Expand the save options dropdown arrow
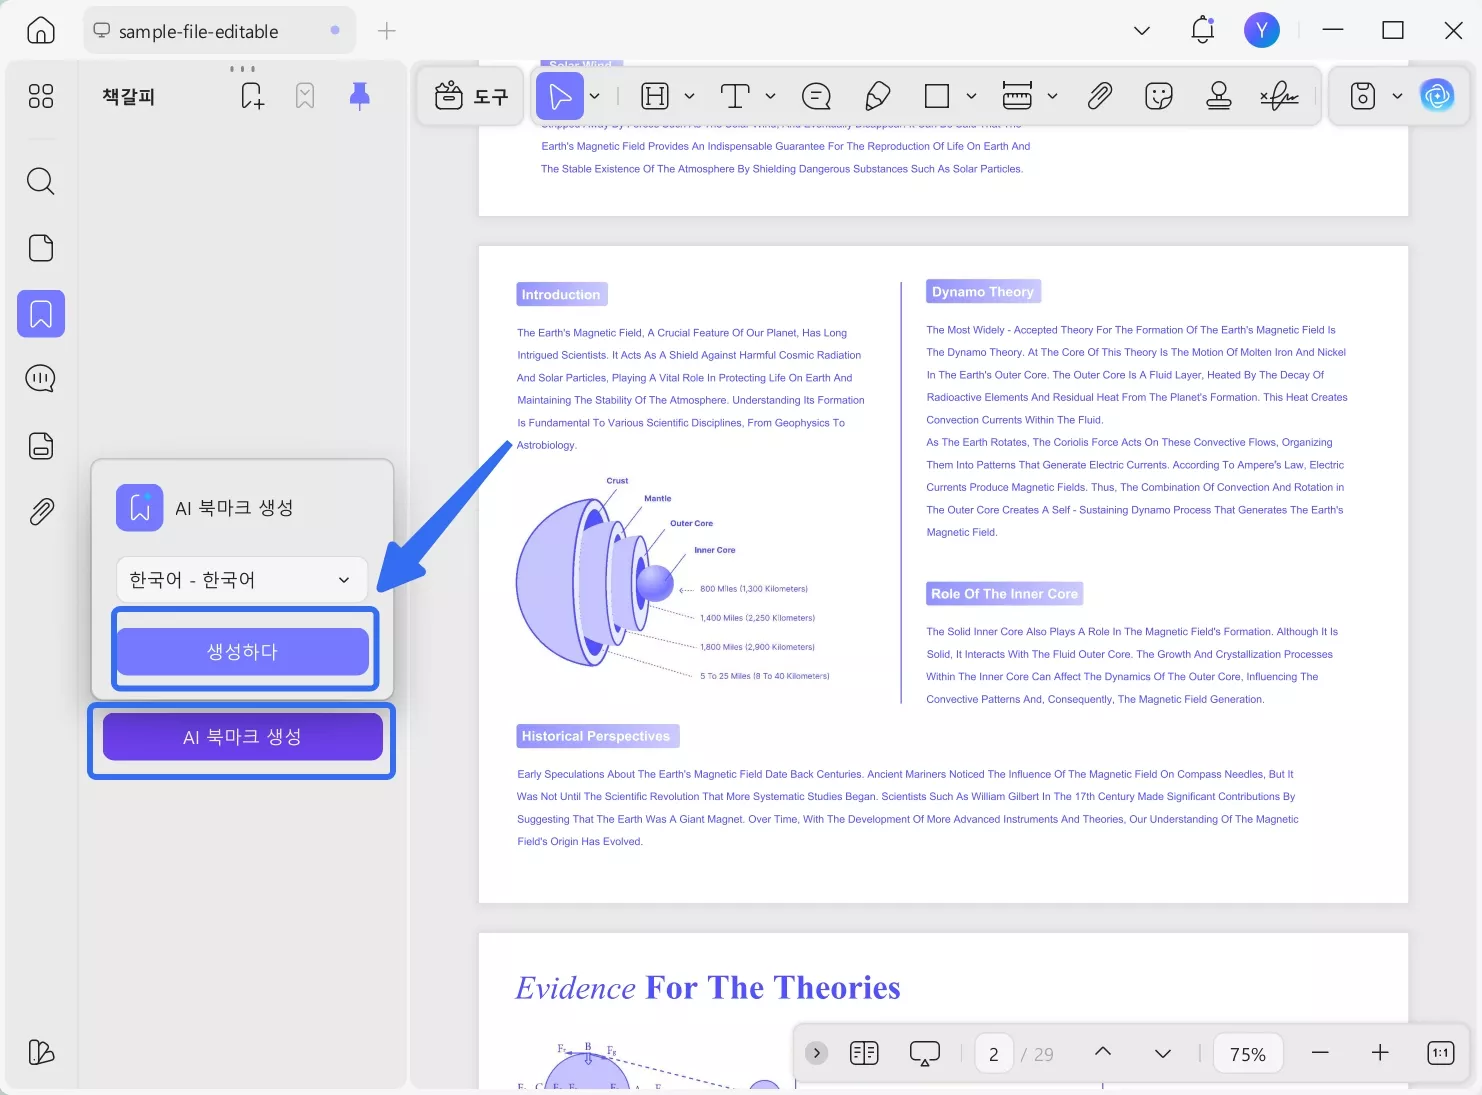The width and height of the screenshot is (1482, 1095). point(1397,96)
